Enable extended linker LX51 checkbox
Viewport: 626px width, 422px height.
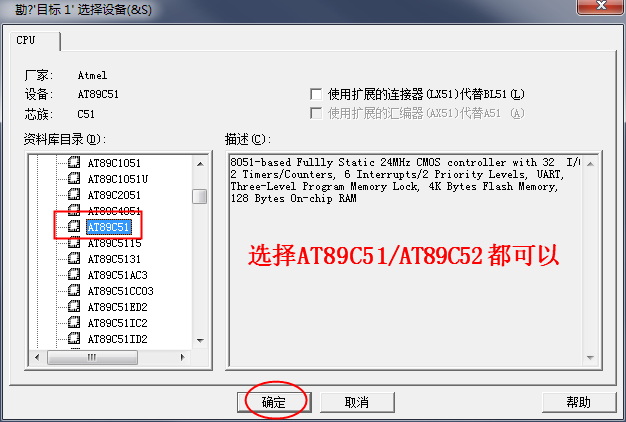tap(316, 94)
